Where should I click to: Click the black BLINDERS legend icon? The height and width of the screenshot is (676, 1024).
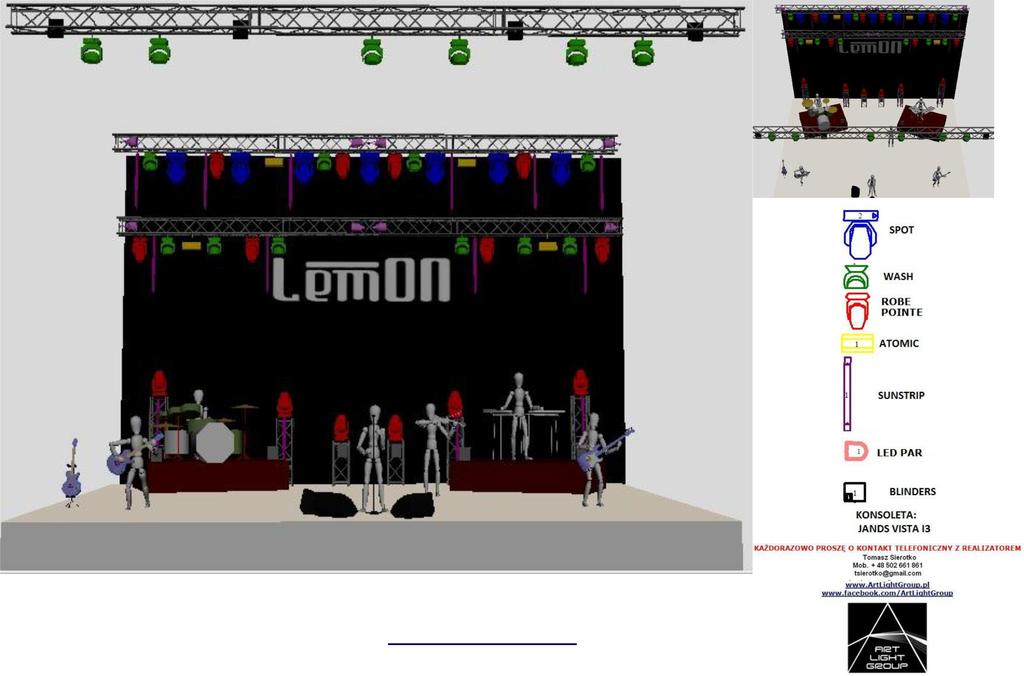point(854,492)
